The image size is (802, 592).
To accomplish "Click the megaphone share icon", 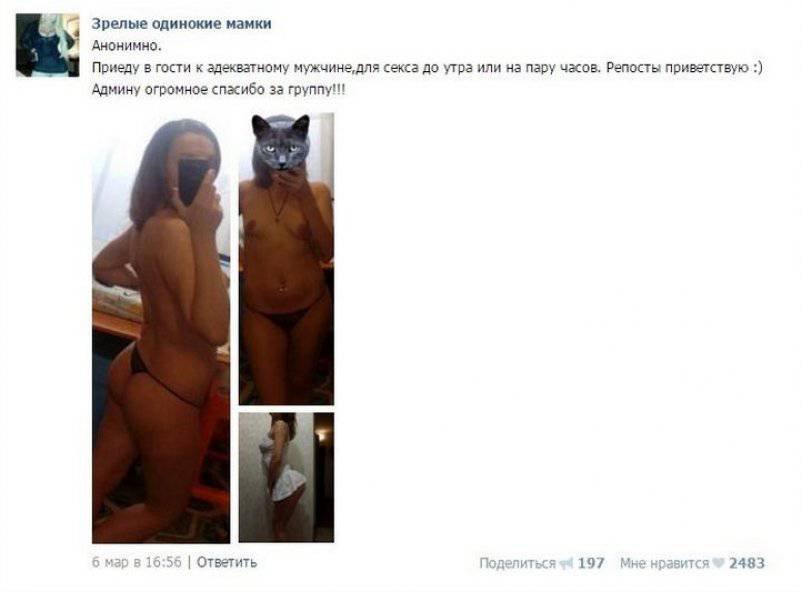I will tap(566, 564).
